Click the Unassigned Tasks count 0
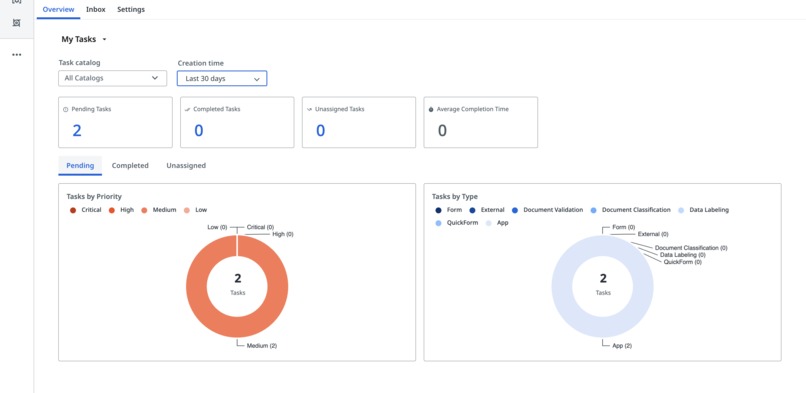The image size is (806, 393). tap(320, 130)
